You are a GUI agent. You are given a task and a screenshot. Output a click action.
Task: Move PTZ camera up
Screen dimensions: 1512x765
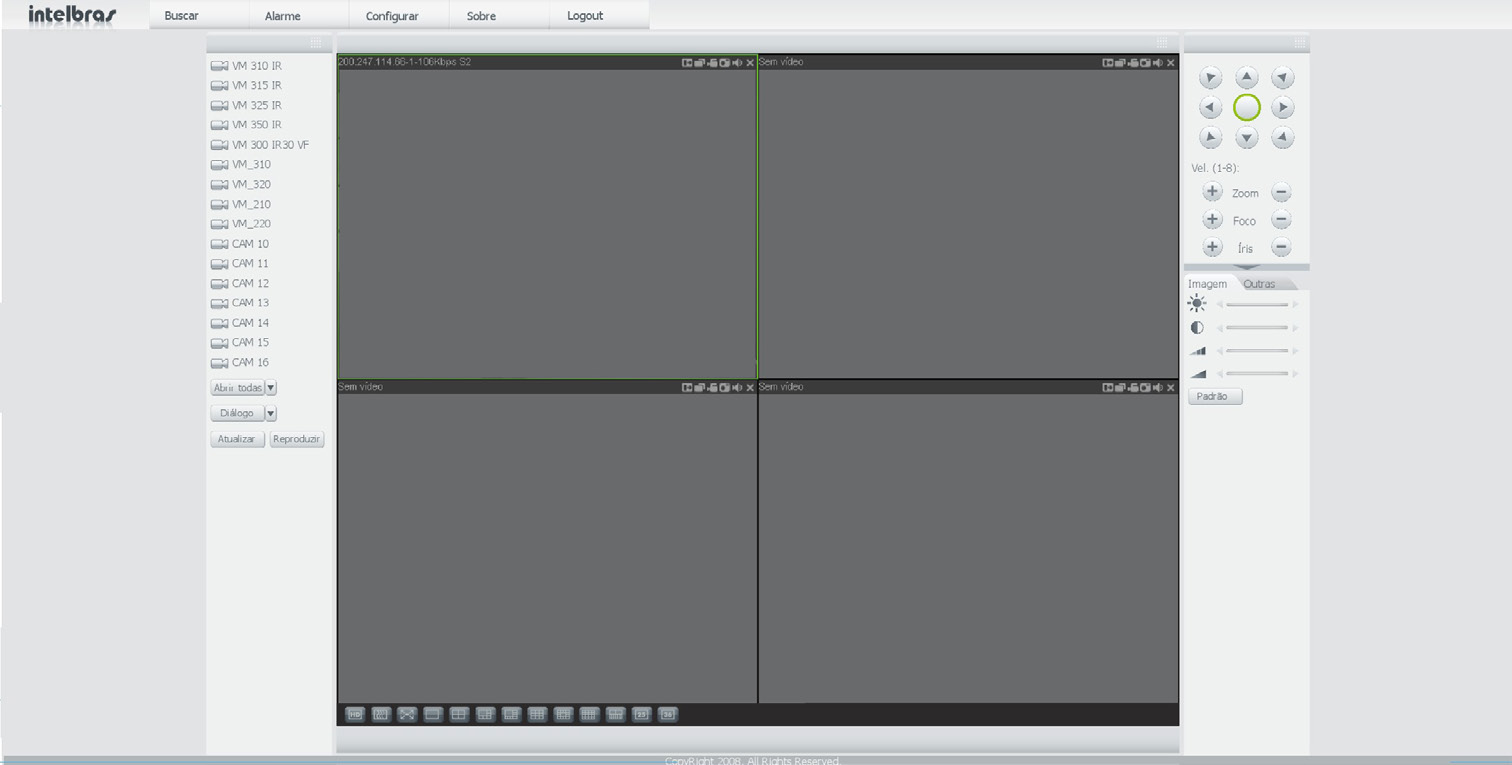click(1246, 77)
